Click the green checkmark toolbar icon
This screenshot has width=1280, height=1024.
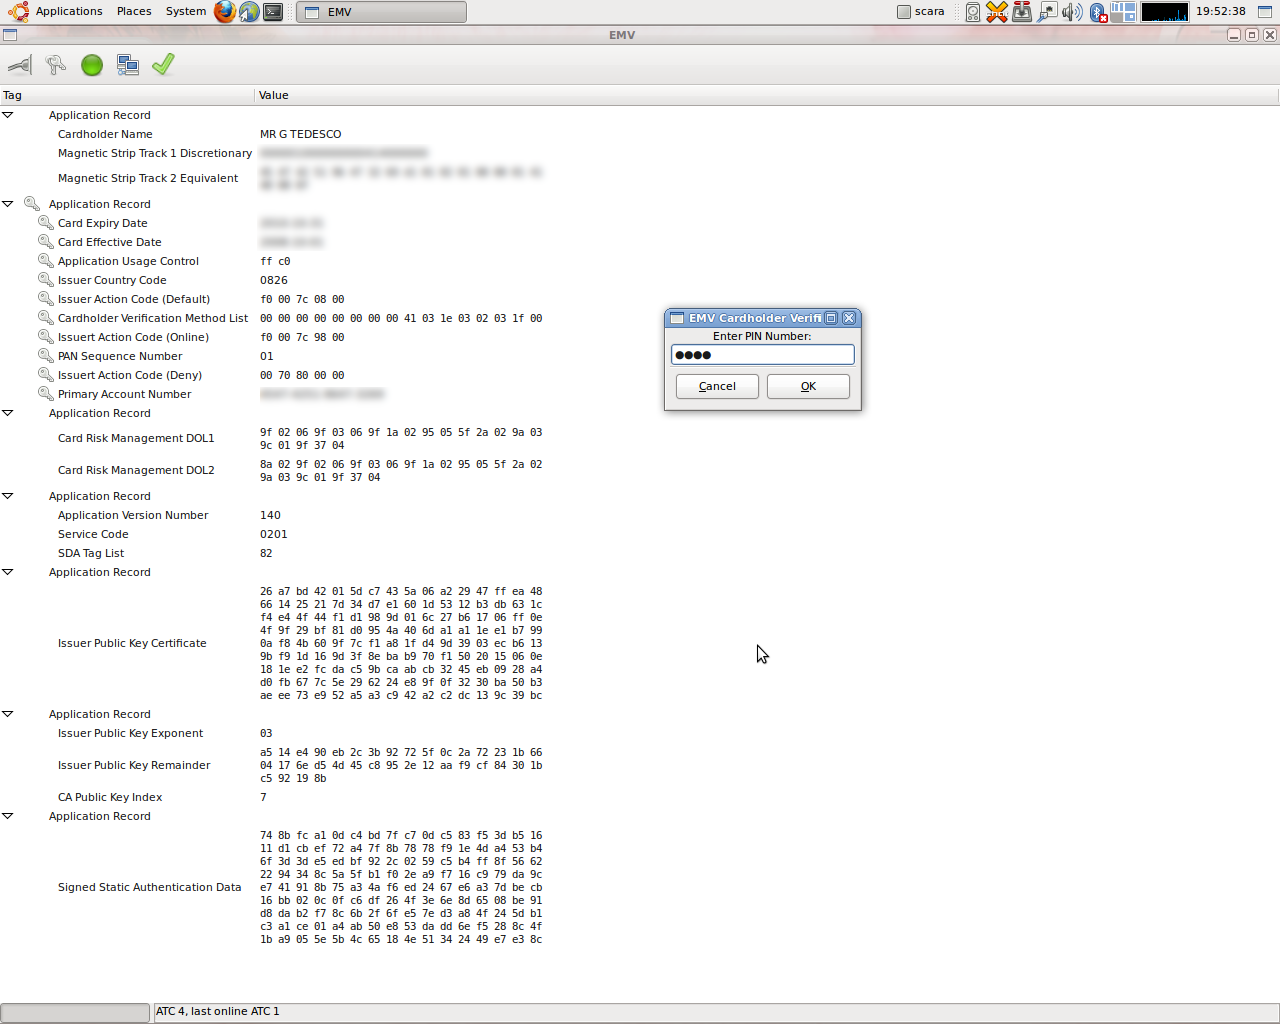[163, 65]
